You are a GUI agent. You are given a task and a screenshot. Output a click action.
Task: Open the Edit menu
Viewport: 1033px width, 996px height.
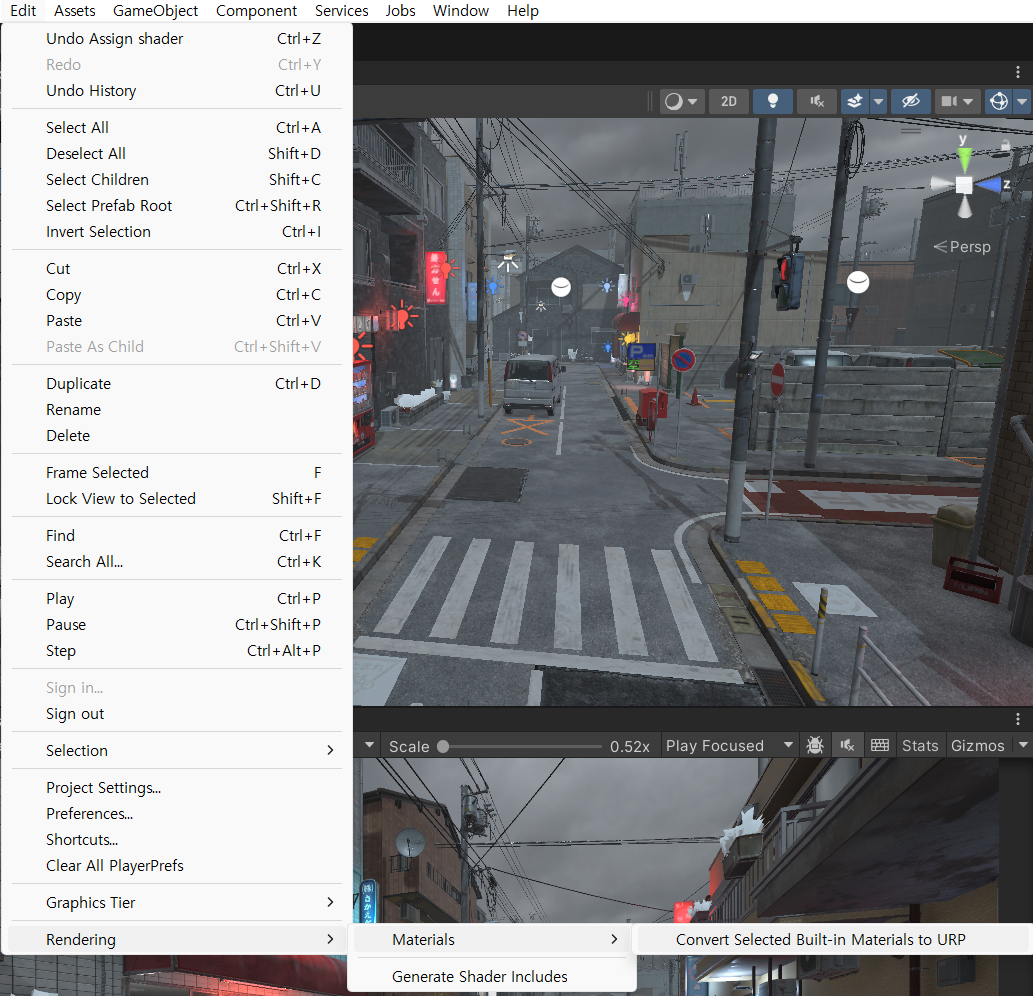pos(23,11)
